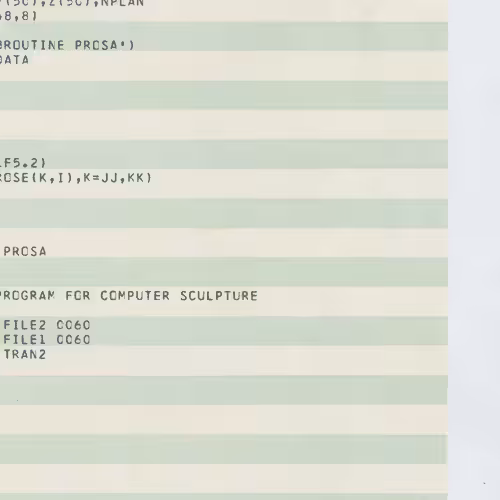Select the DATA text line

(14, 60)
